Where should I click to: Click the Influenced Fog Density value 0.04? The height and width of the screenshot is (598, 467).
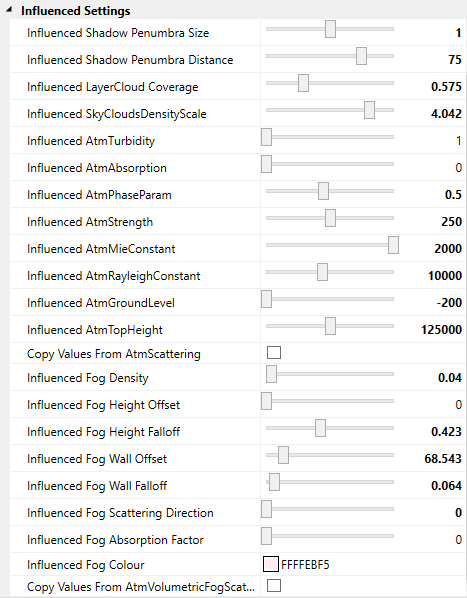coord(450,378)
